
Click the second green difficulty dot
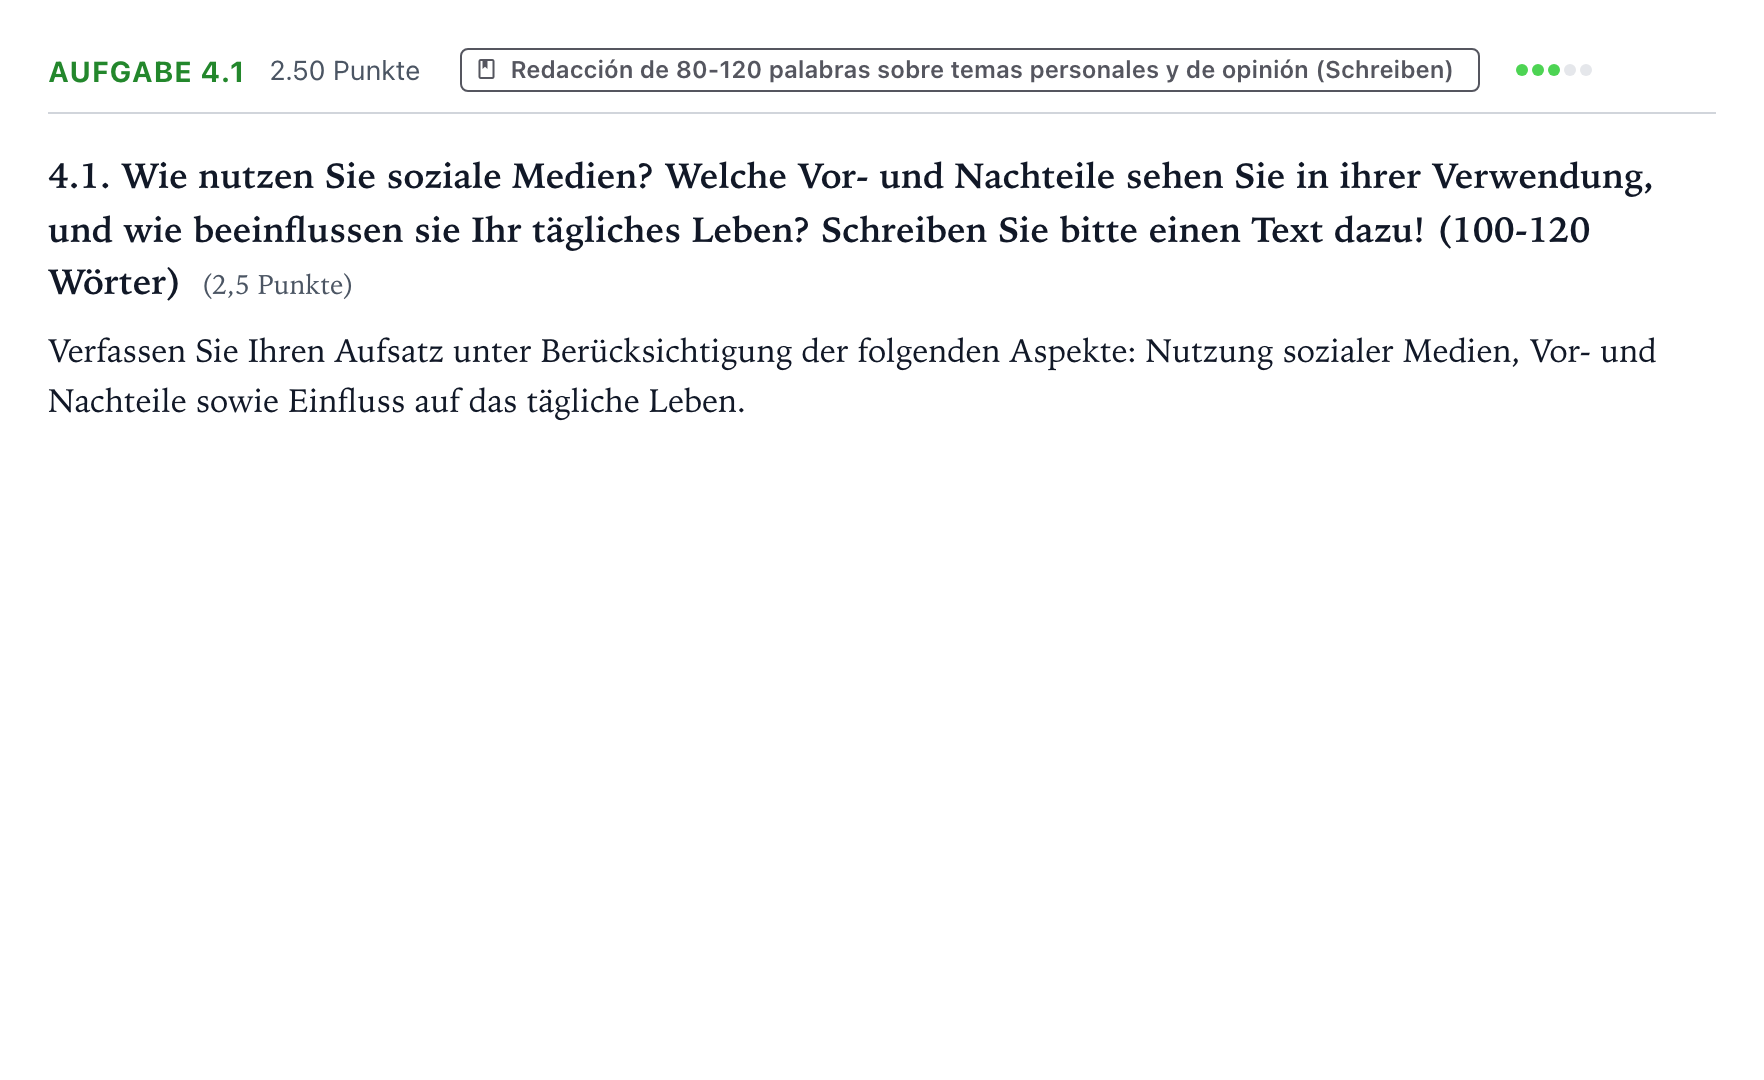[1538, 70]
